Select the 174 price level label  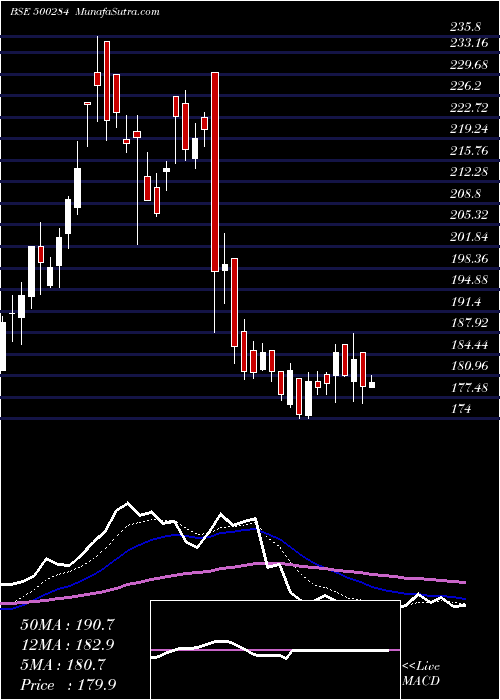point(460,408)
